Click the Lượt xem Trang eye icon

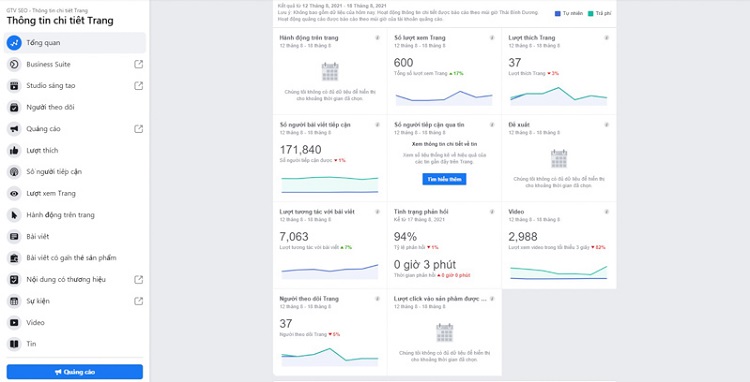click(x=14, y=193)
